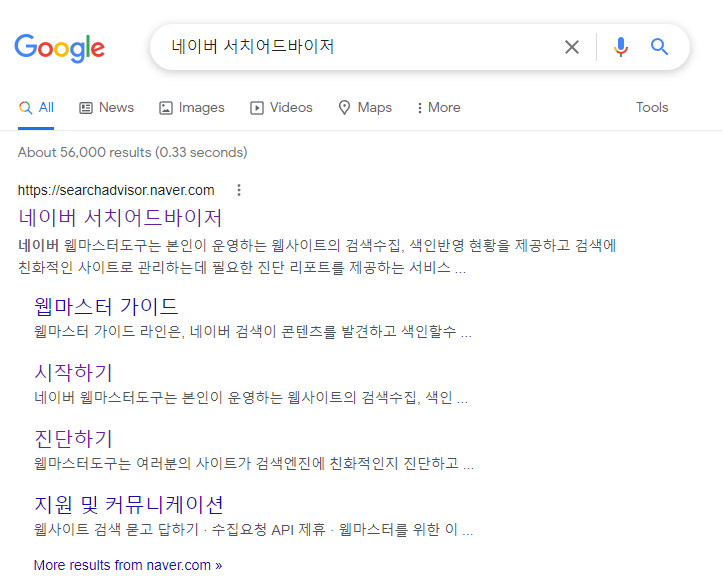Open the 지원 및 커뮤니케이션 sitelink

(129, 504)
